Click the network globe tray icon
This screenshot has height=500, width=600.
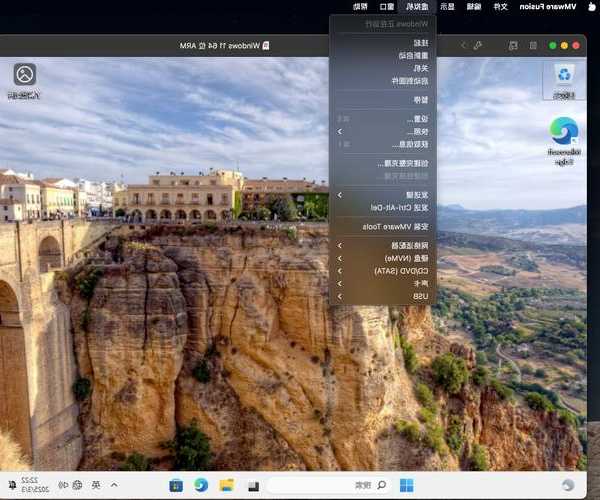point(77,485)
